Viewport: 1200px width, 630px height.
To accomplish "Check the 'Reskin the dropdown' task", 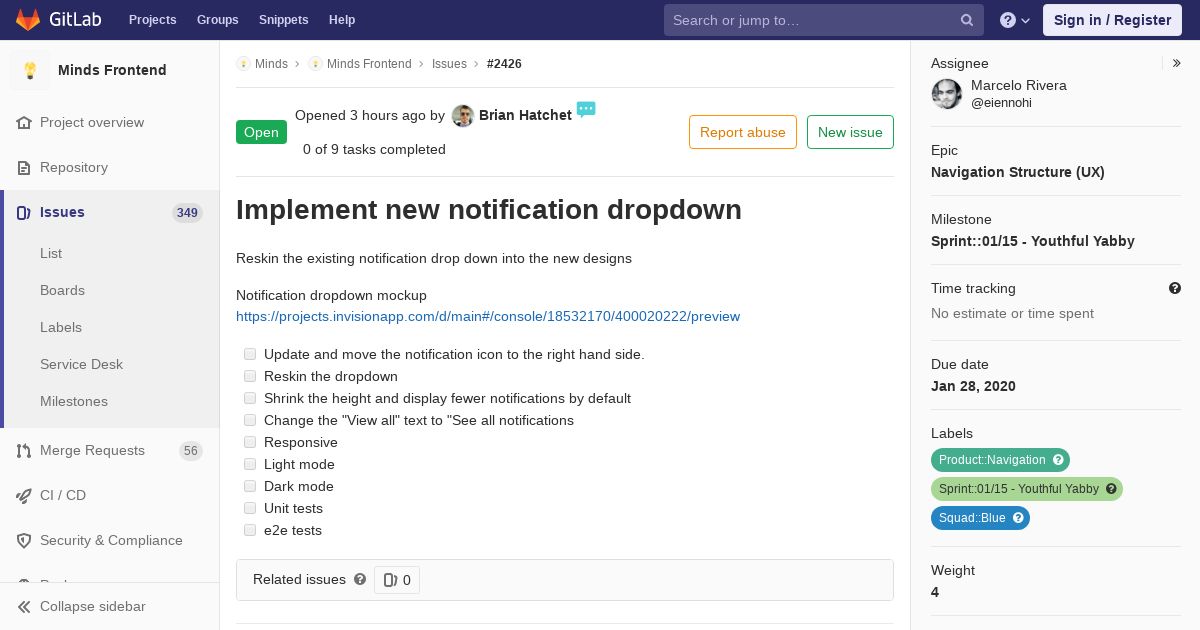I will click(250, 376).
